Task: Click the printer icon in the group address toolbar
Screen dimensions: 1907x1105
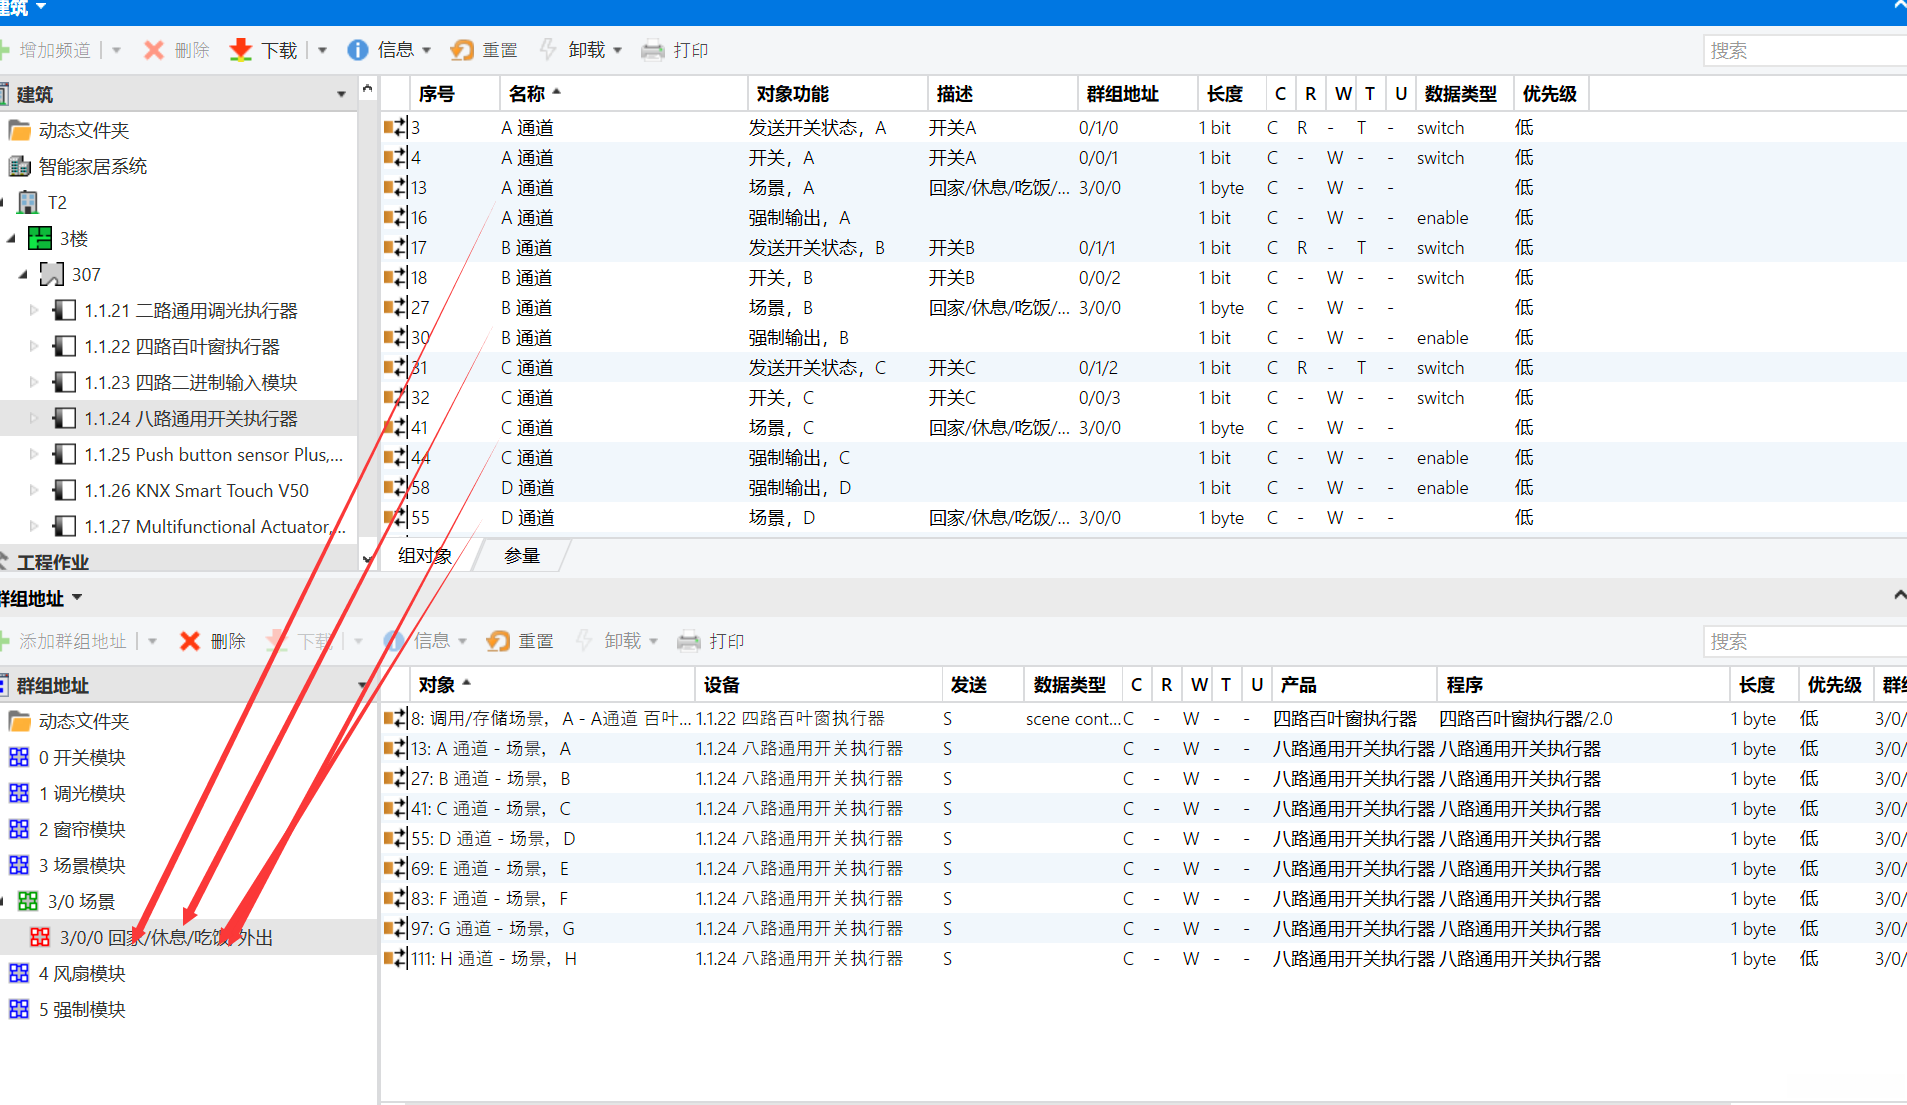Action: 689,641
